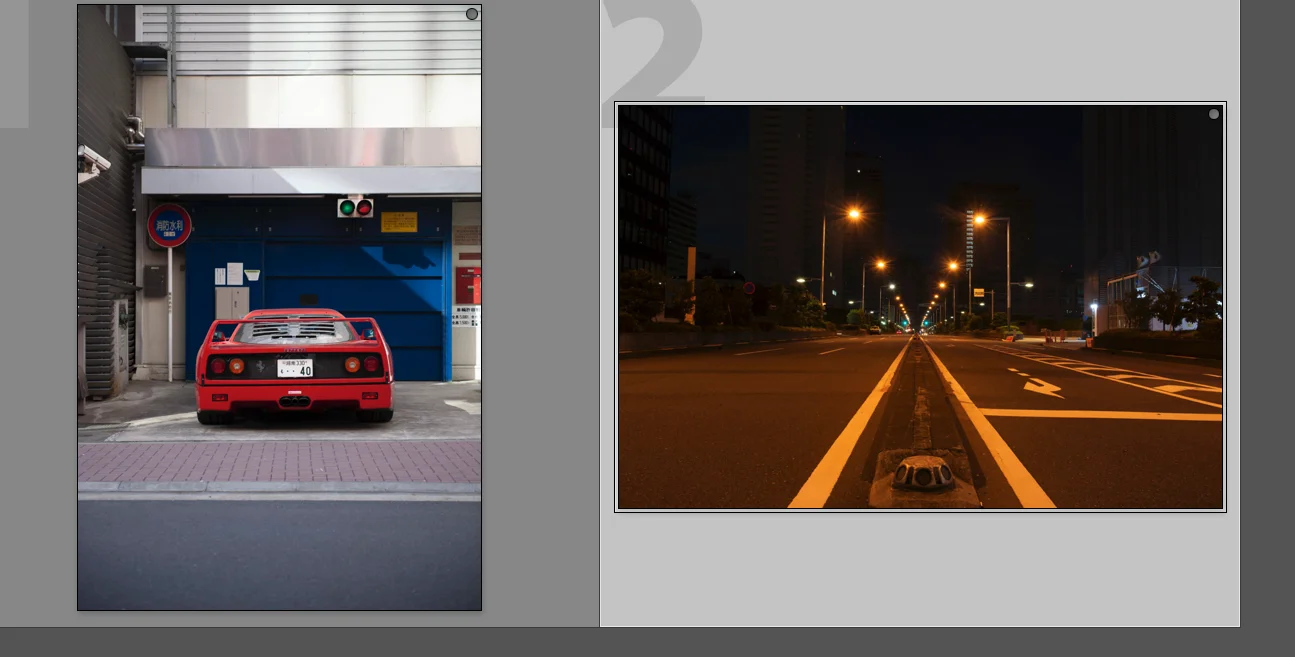The height and width of the screenshot is (657, 1295).
Task: Toggle the selection circle on the Ferrari photo
Action: click(x=470, y=13)
